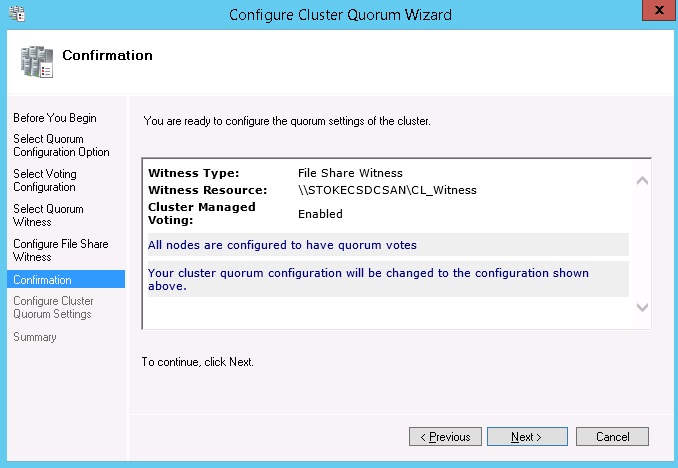The image size is (678, 468).
Task: Jump to Select Voting Configuration step
Action: coord(45,181)
